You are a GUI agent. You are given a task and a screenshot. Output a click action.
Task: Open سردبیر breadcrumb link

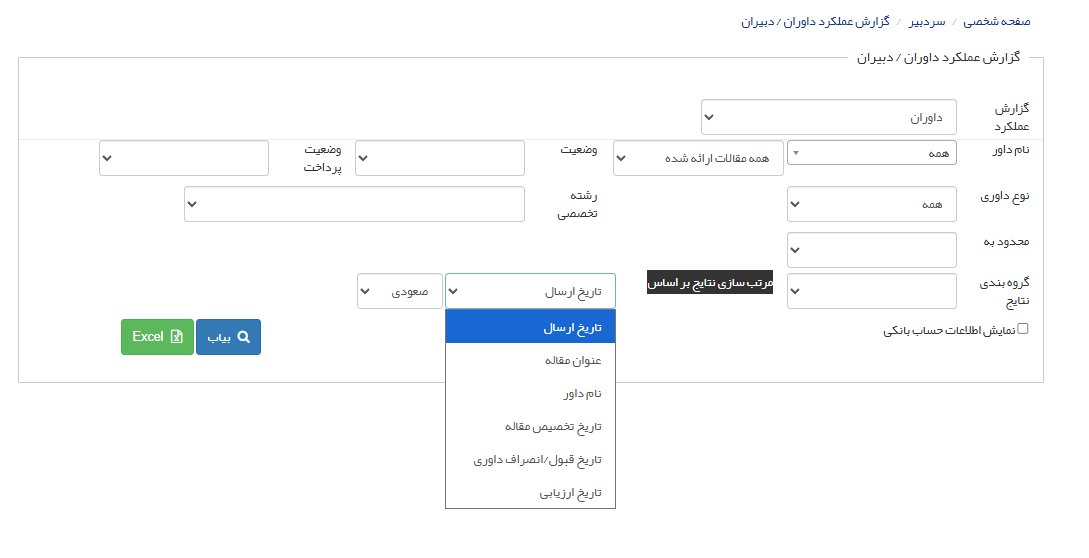coord(925,21)
